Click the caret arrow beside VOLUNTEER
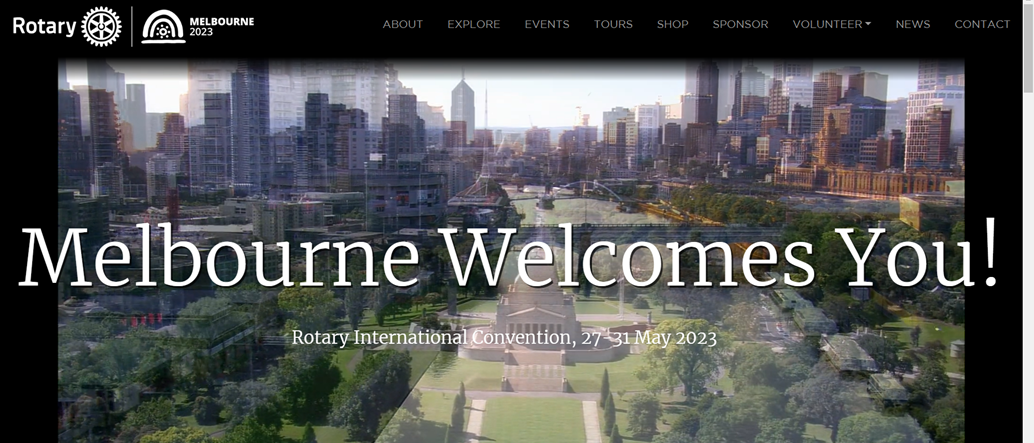This screenshot has height=443, width=1034. point(867,24)
